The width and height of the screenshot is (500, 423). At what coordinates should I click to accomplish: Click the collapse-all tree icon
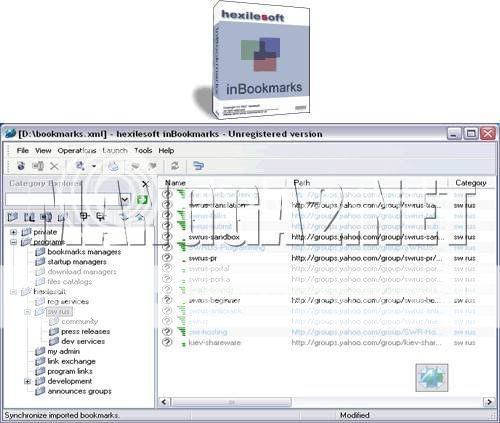pos(100,217)
